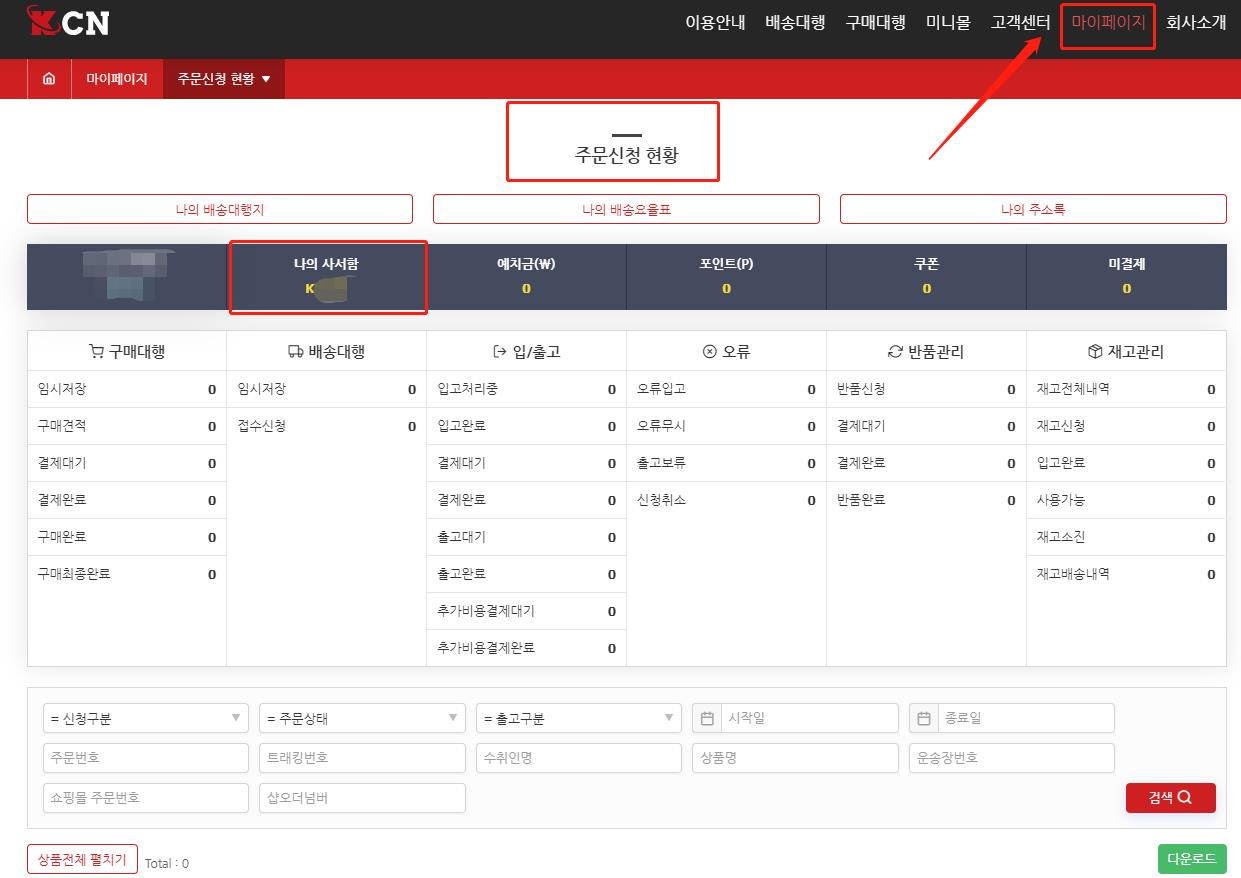Click the home icon in breadcrumb bar
The image size is (1241, 878).
coord(49,79)
